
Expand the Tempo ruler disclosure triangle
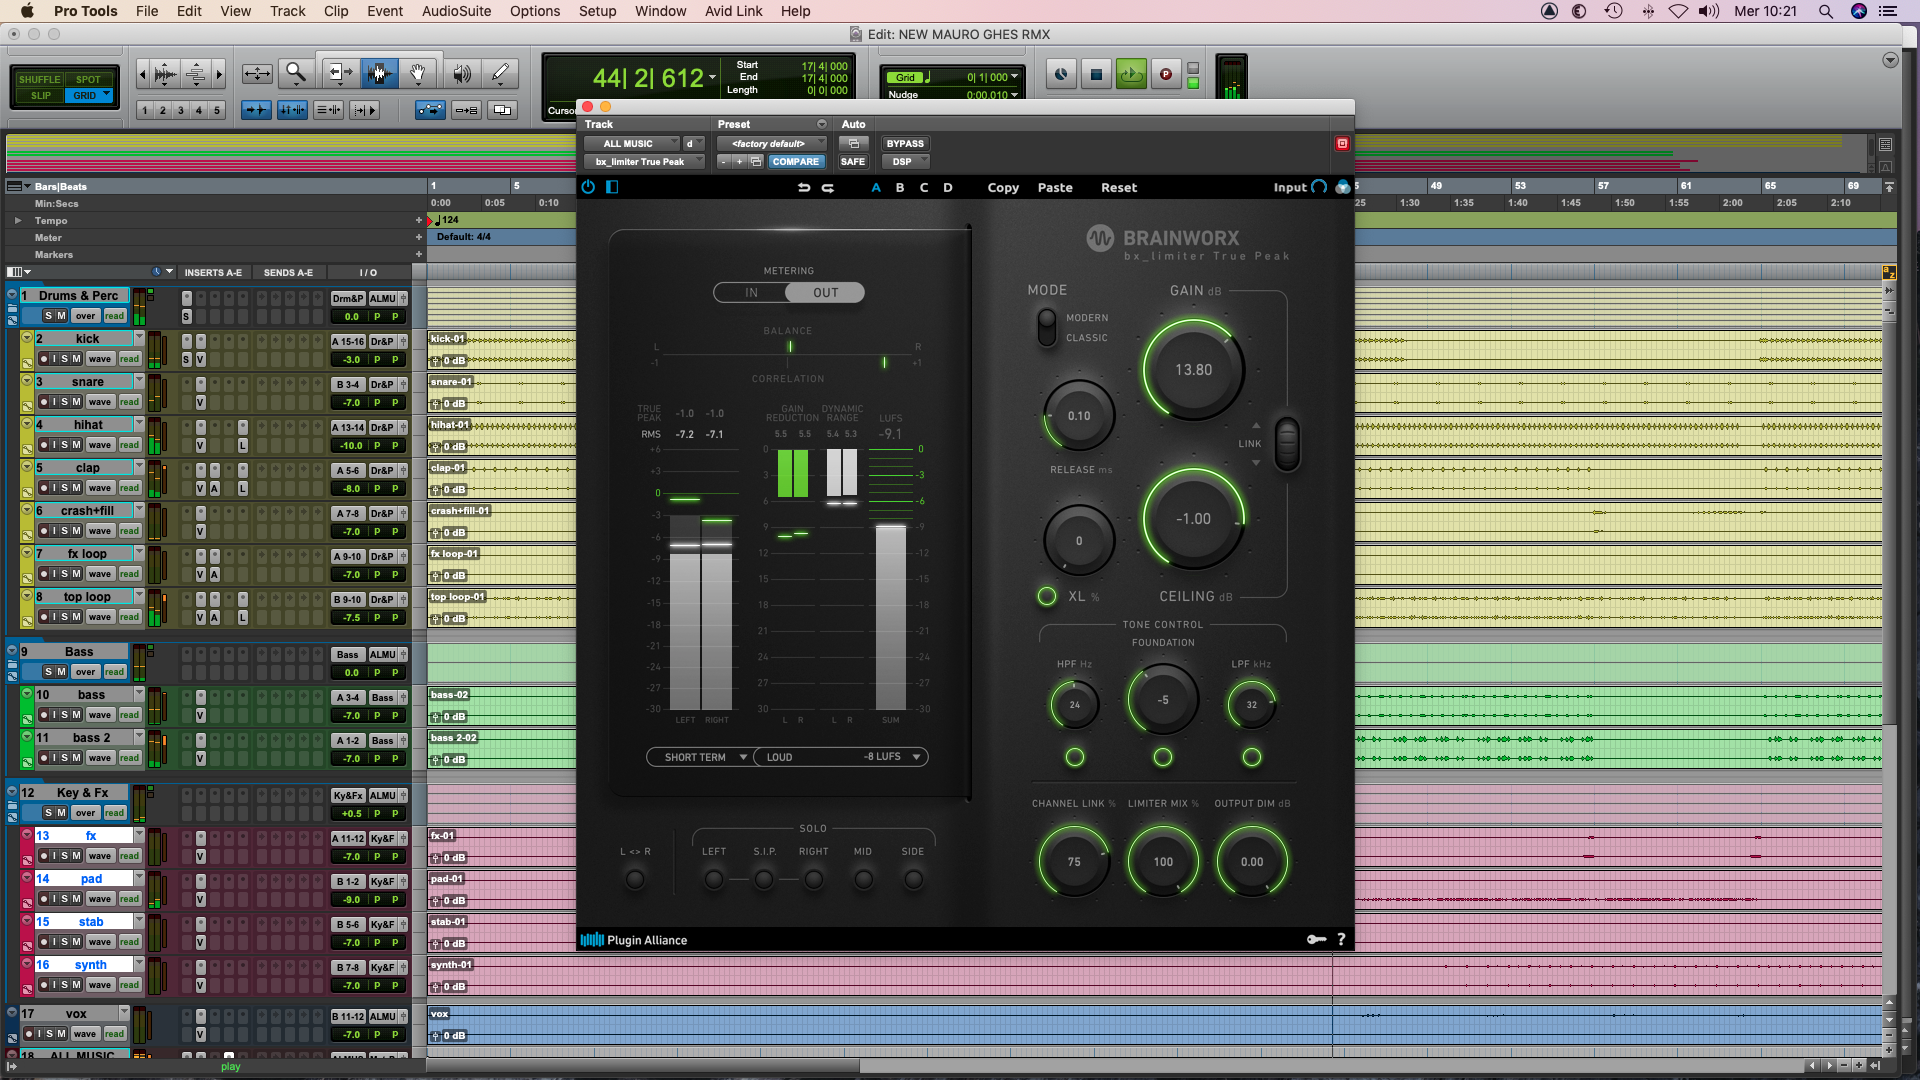coord(17,220)
